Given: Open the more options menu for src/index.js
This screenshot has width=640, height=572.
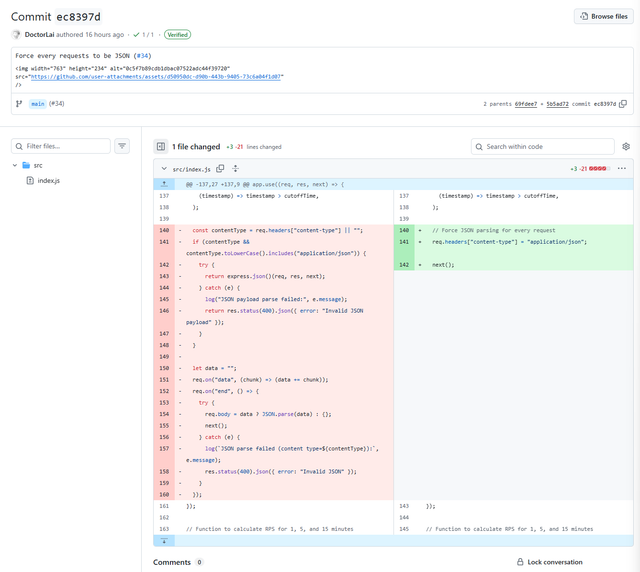Looking at the screenshot, I should (621, 168).
